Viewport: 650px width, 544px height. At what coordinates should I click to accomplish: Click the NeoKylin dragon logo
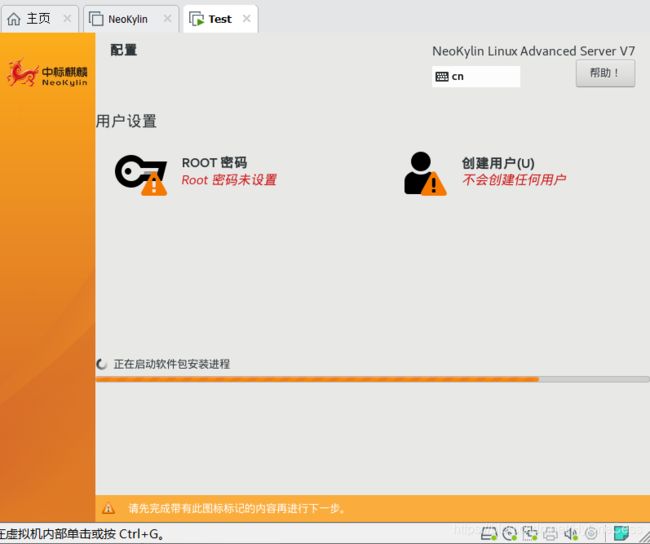23,73
